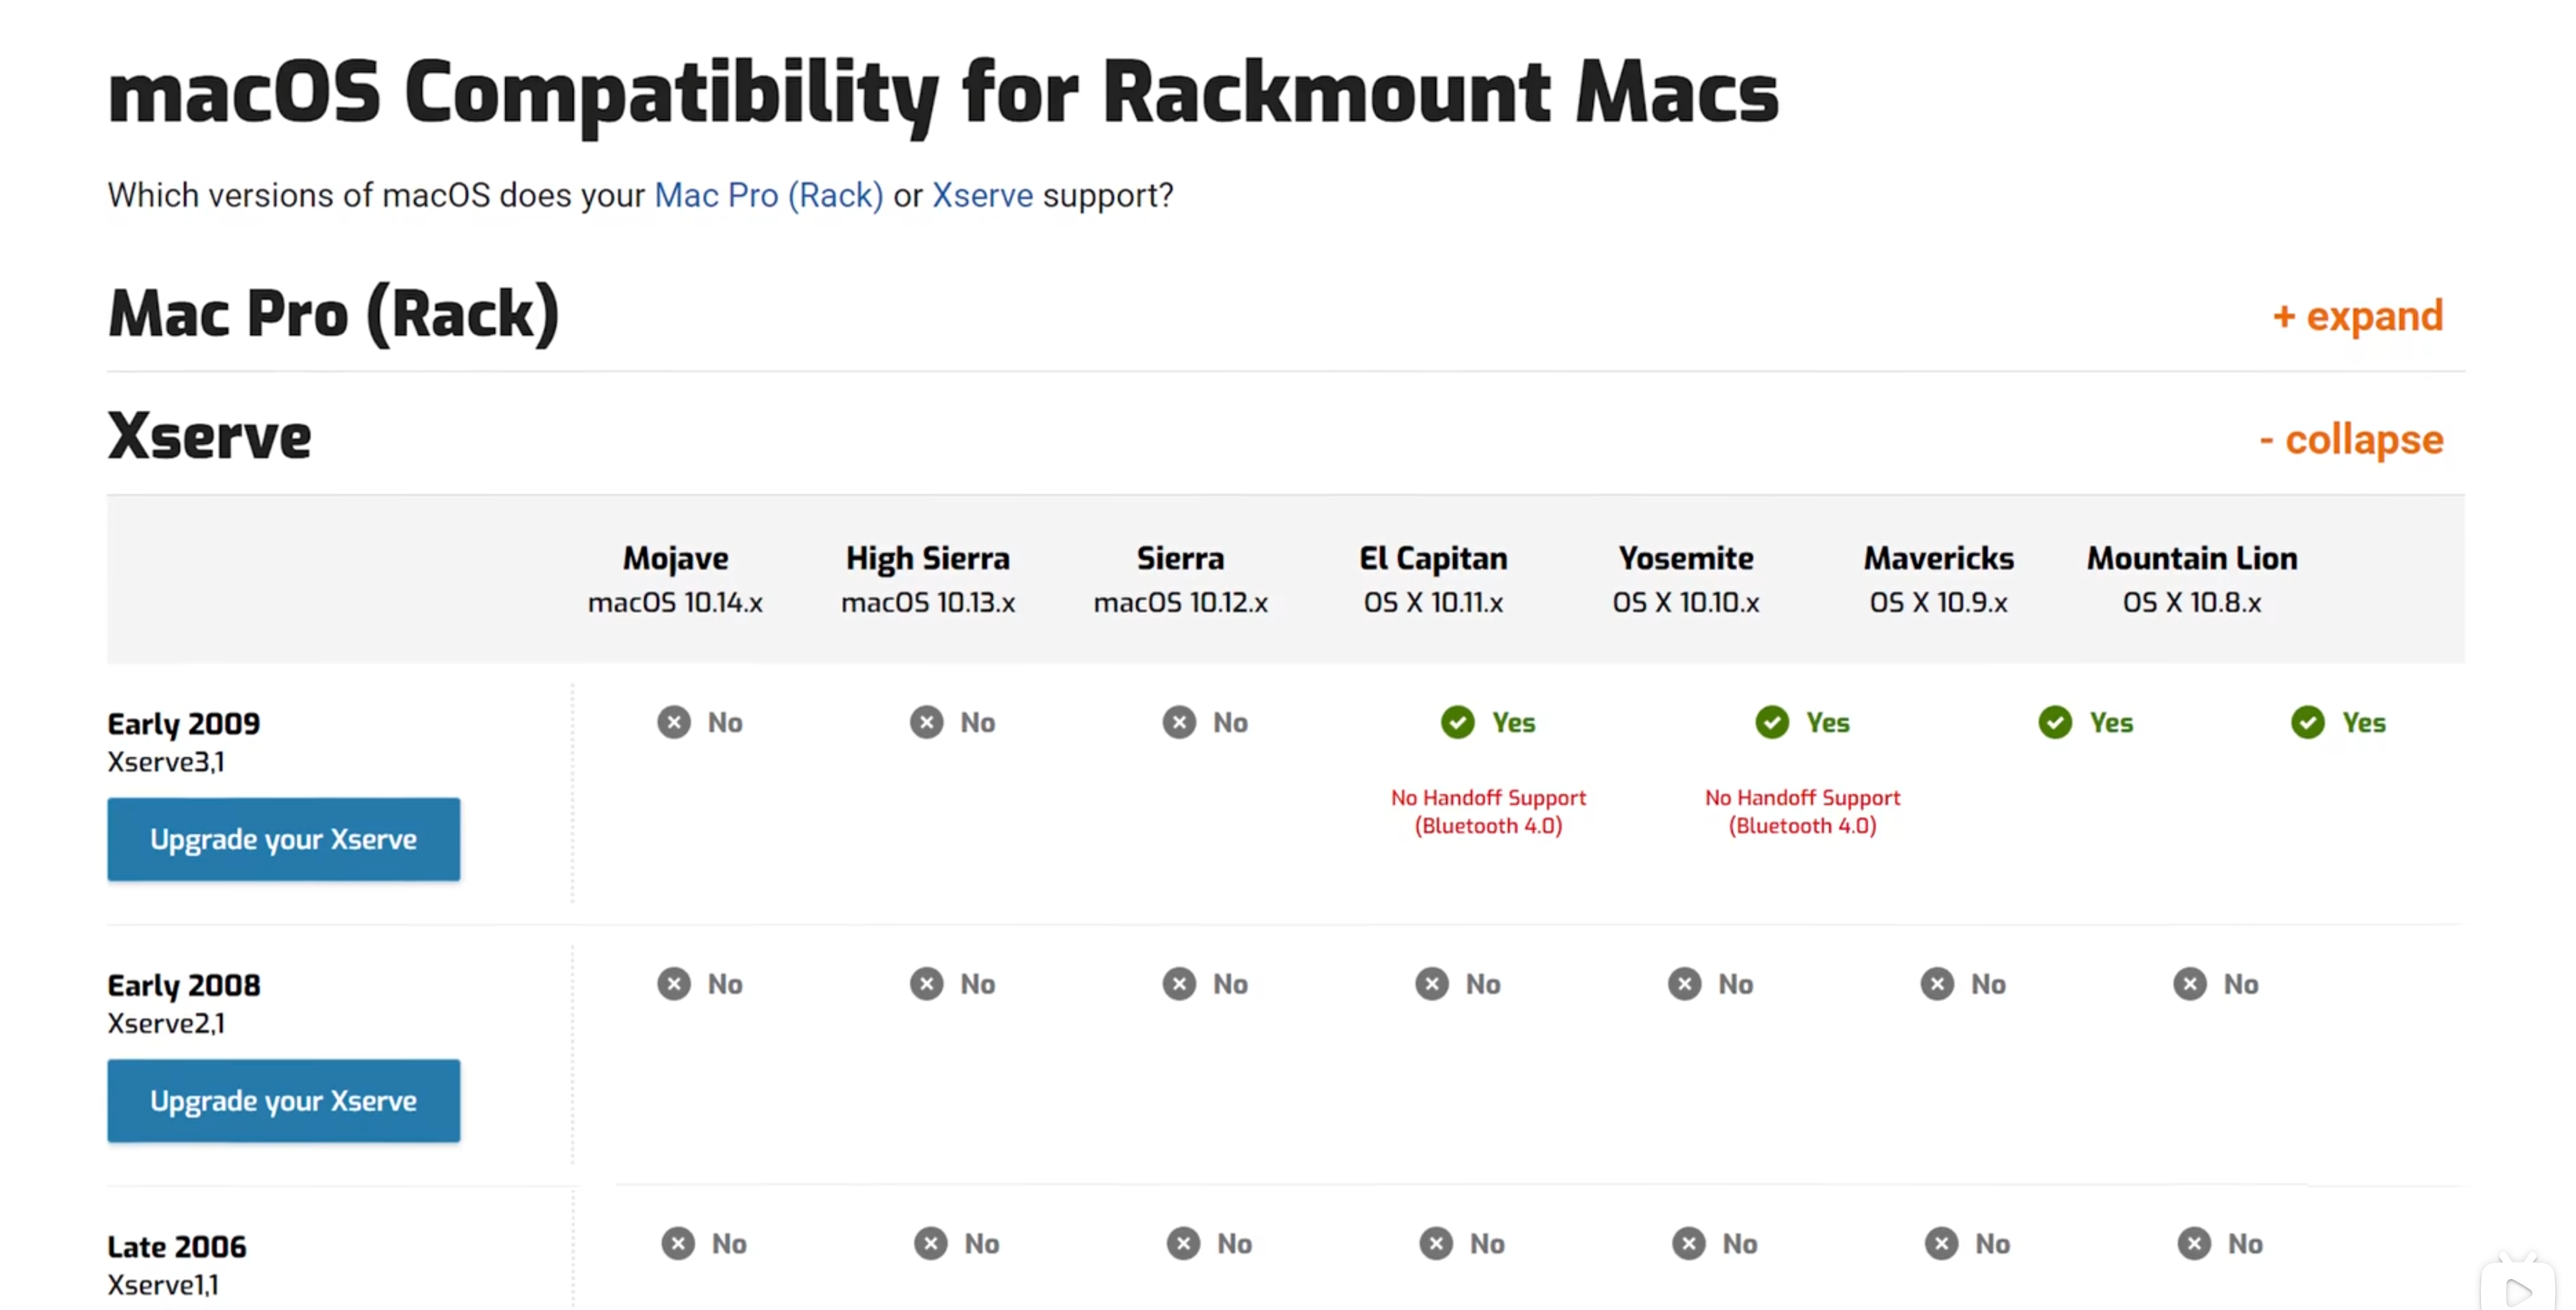Click the green Yes checkmark under El Capitan

[x=1457, y=722]
